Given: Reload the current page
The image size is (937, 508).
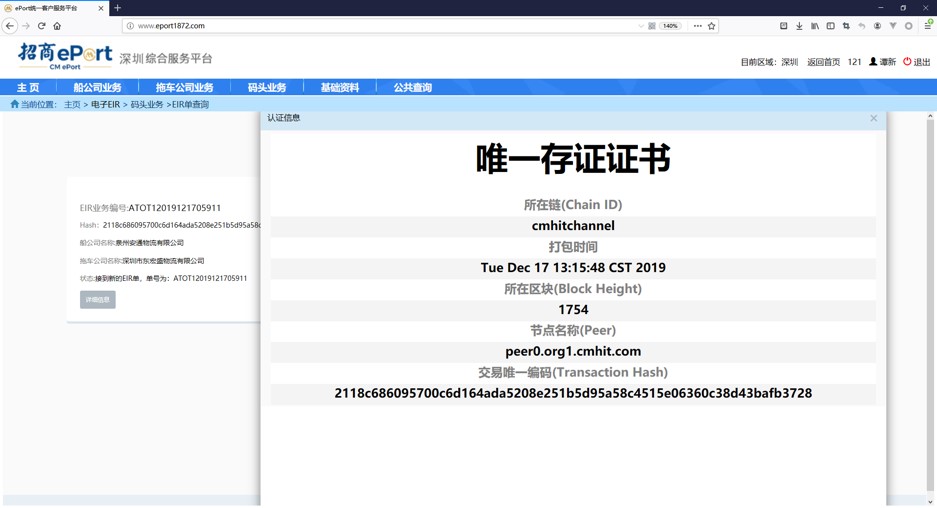Looking at the screenshot, I should [x=41, y=26].
